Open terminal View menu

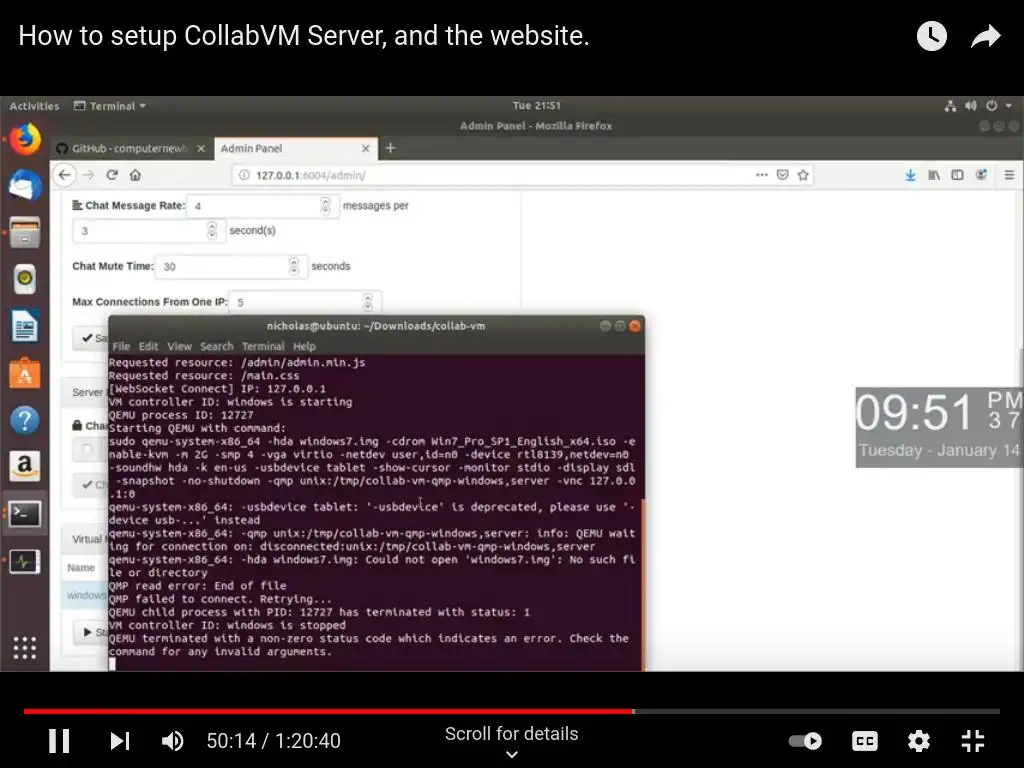coord(179,346)
